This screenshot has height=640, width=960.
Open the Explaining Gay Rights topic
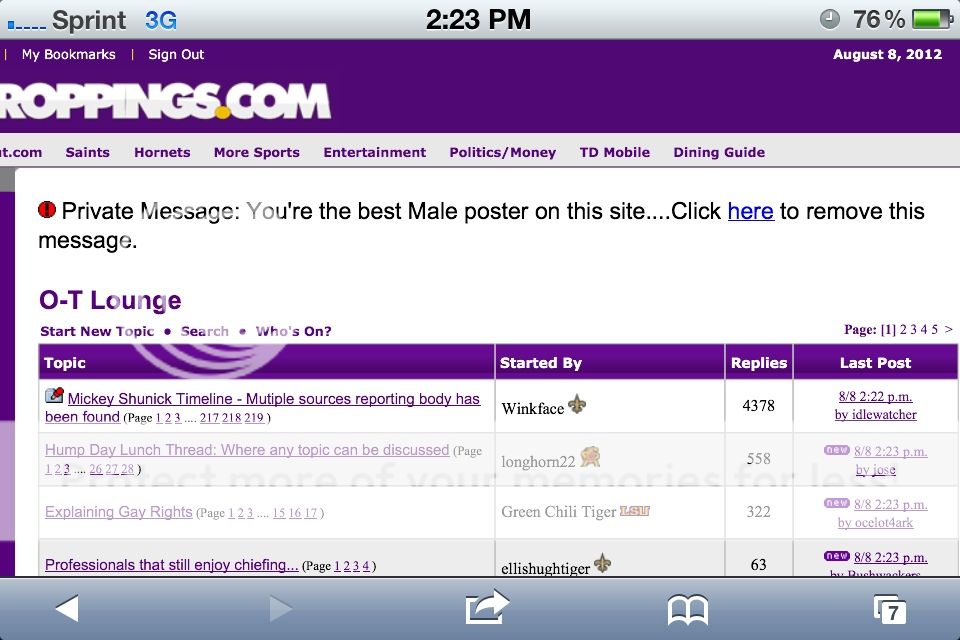pos(119,512)
